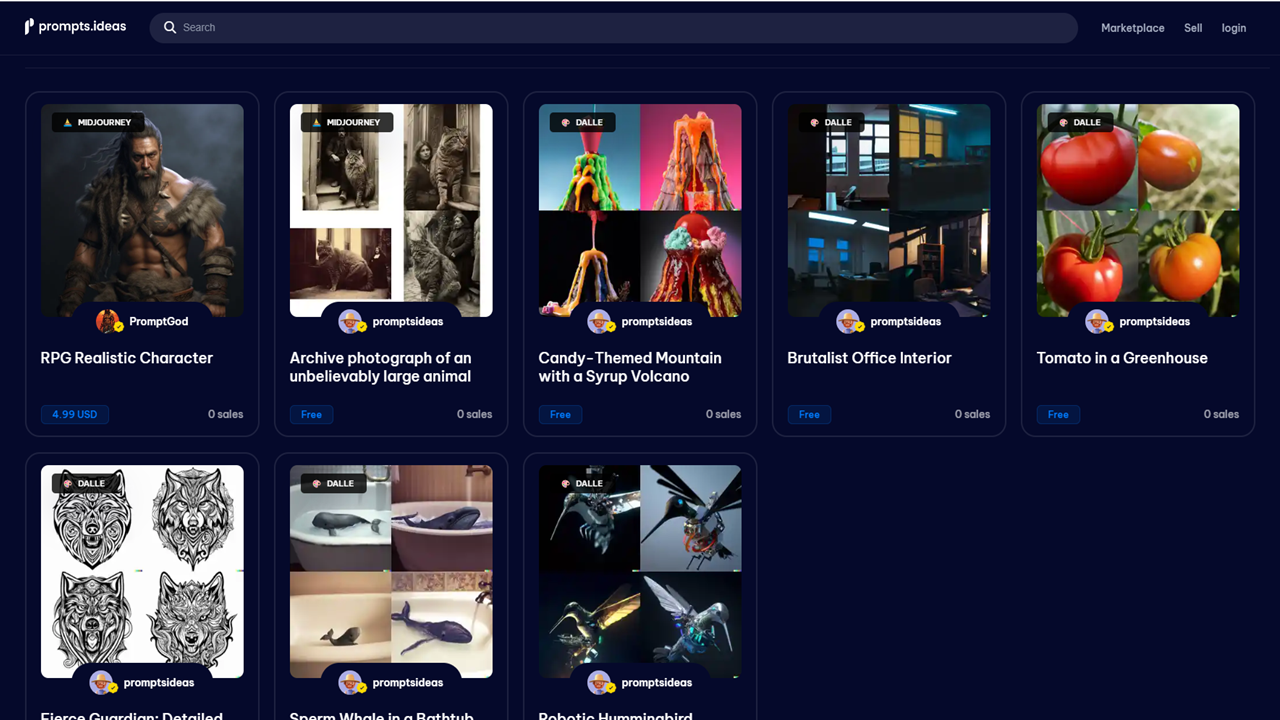Click the PromptGod author name
The width and height of the screenshot is (1280, 720).
(159, 322)
